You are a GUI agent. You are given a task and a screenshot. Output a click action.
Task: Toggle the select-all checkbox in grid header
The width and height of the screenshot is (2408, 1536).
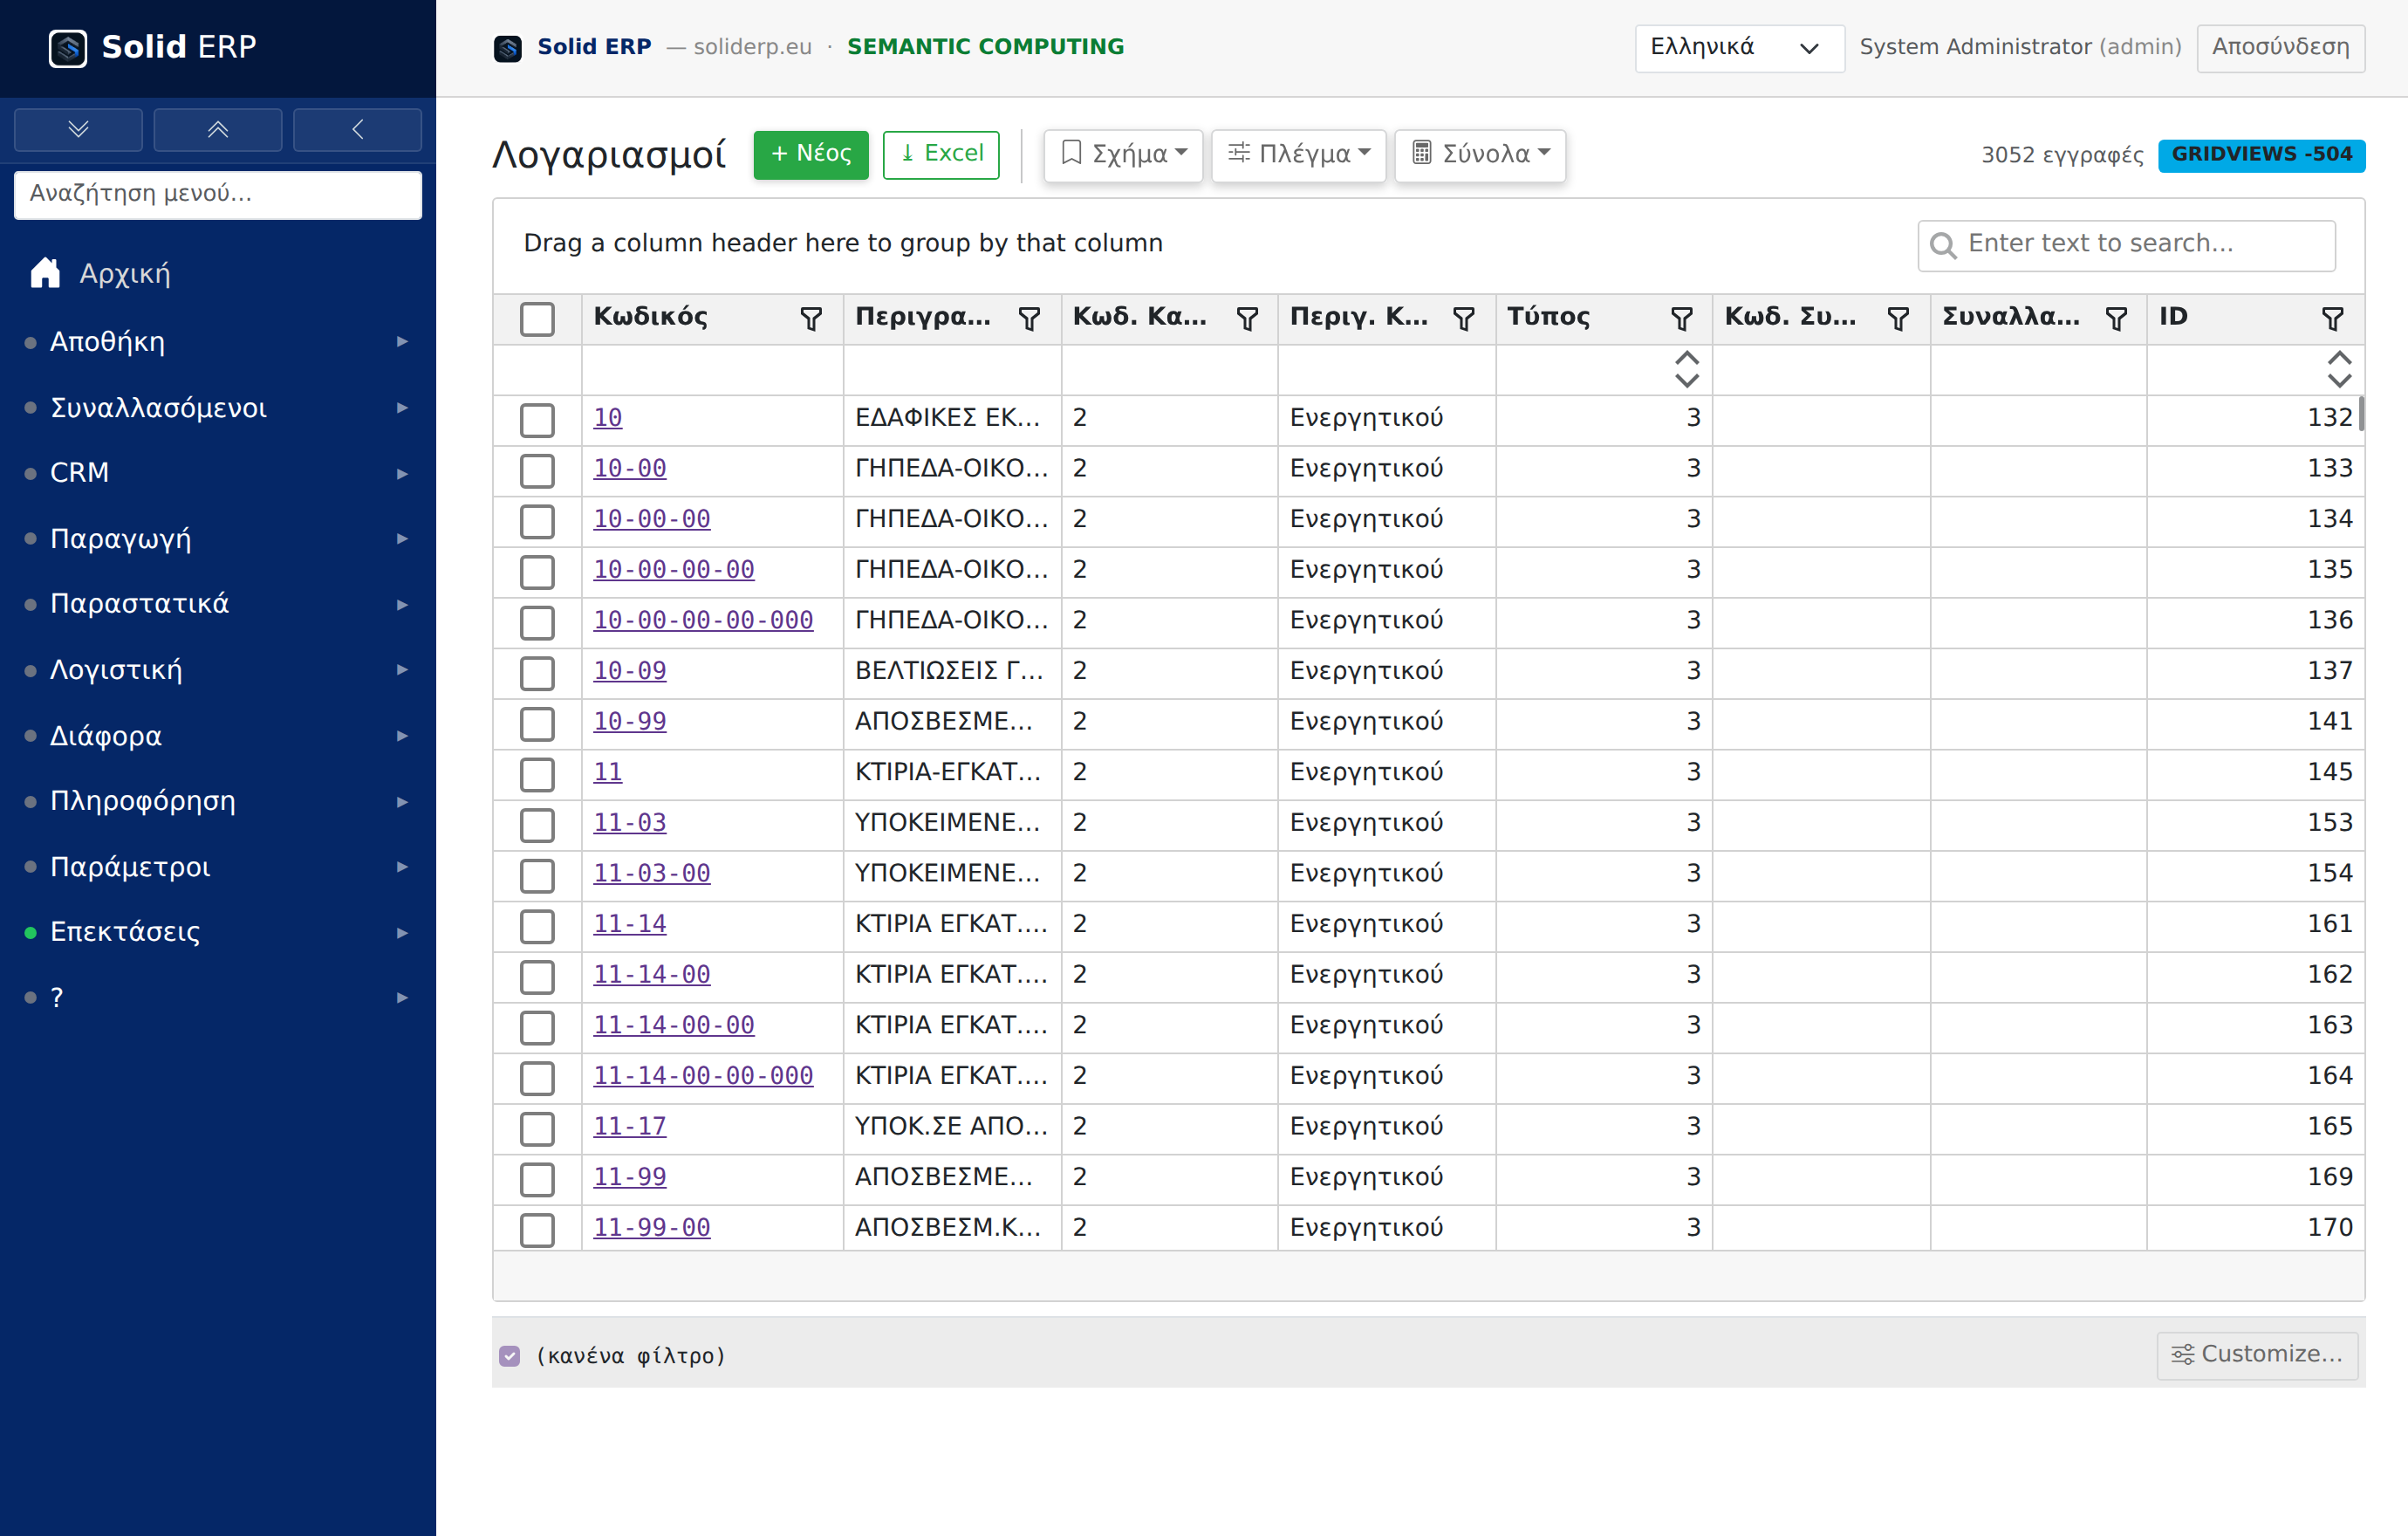click(x=537, y=319)
